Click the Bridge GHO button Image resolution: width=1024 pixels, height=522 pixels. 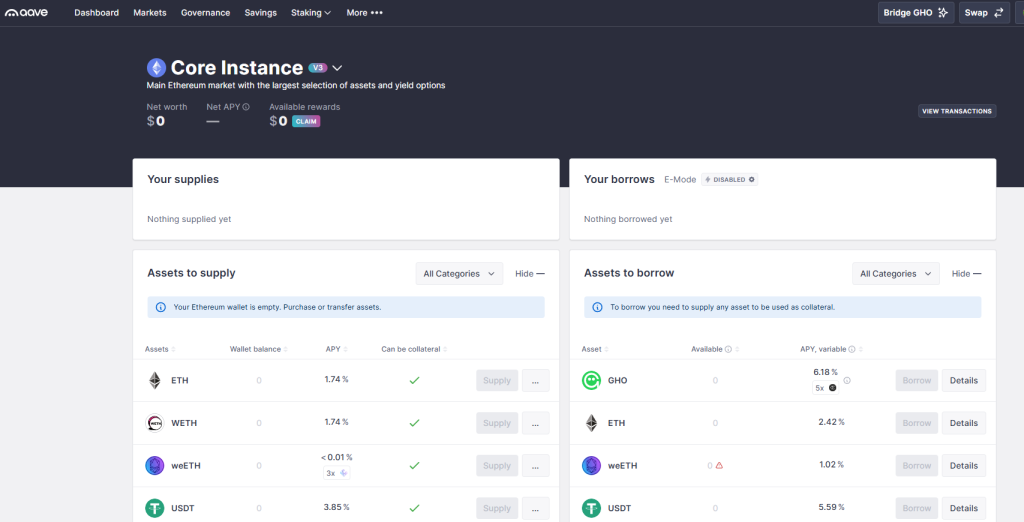click(x=915, y=13)
